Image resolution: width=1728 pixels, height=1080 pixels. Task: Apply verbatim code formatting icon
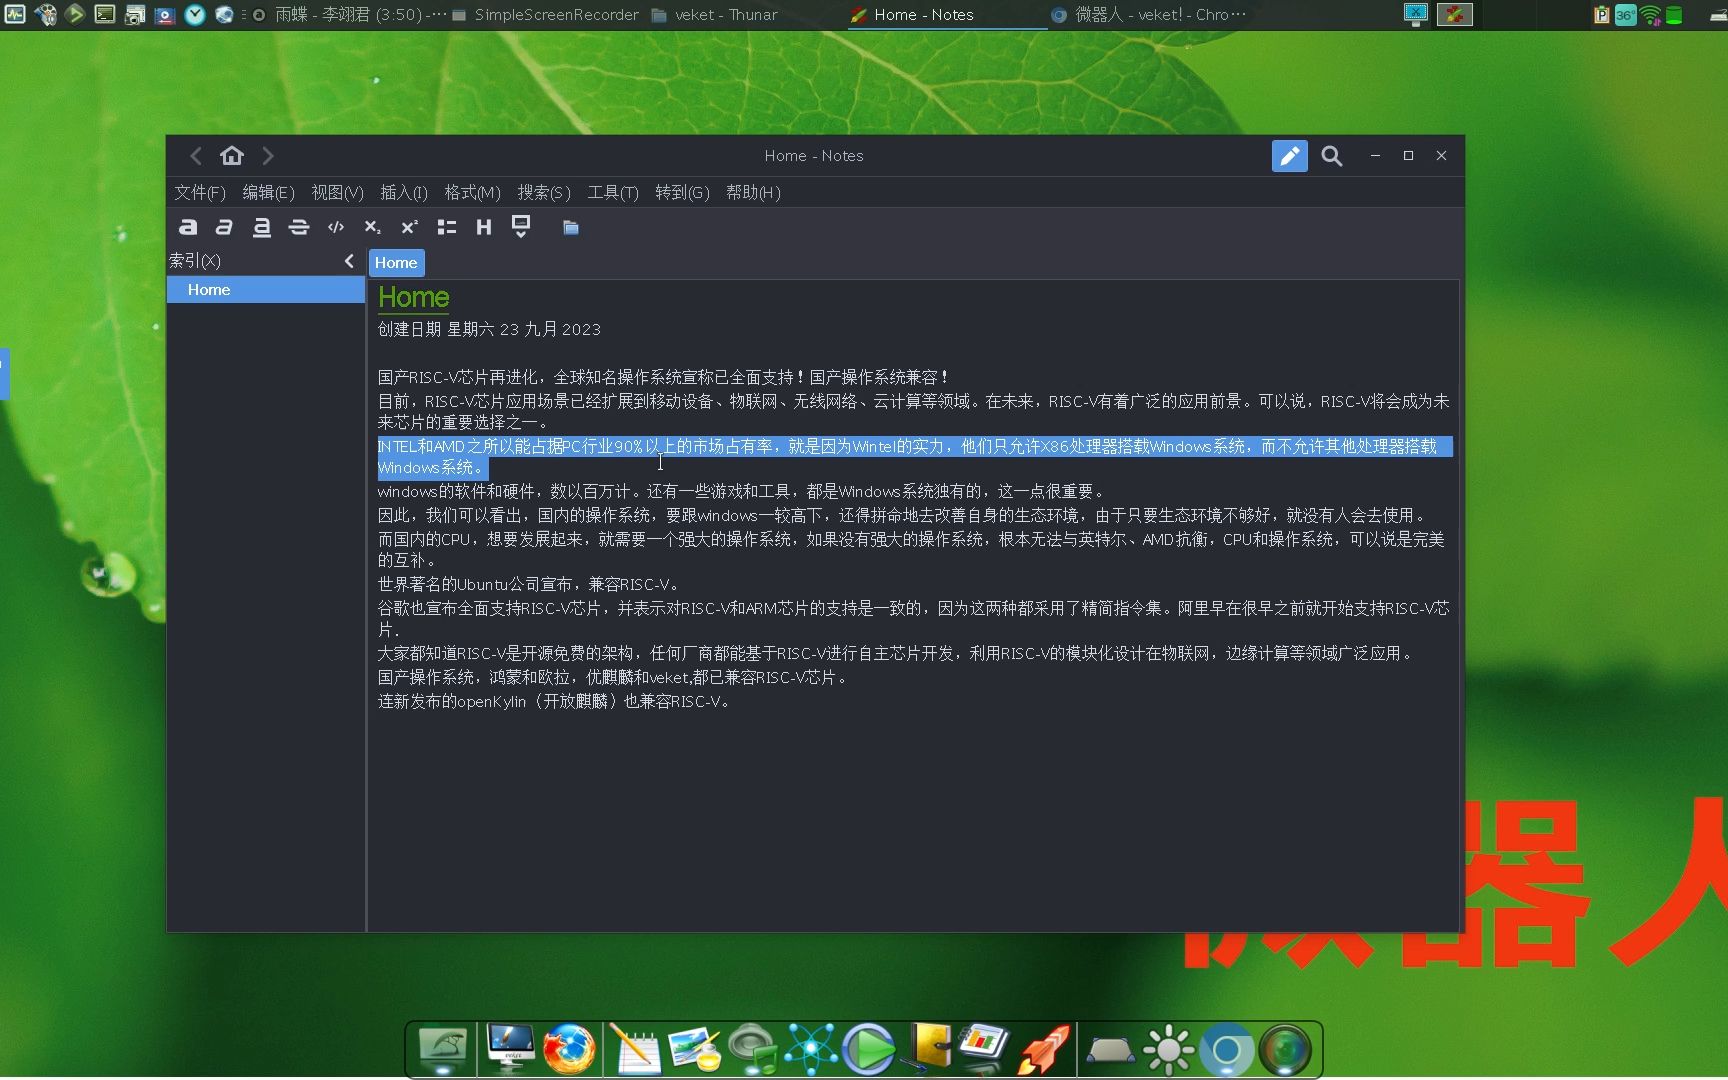(336, 227)
